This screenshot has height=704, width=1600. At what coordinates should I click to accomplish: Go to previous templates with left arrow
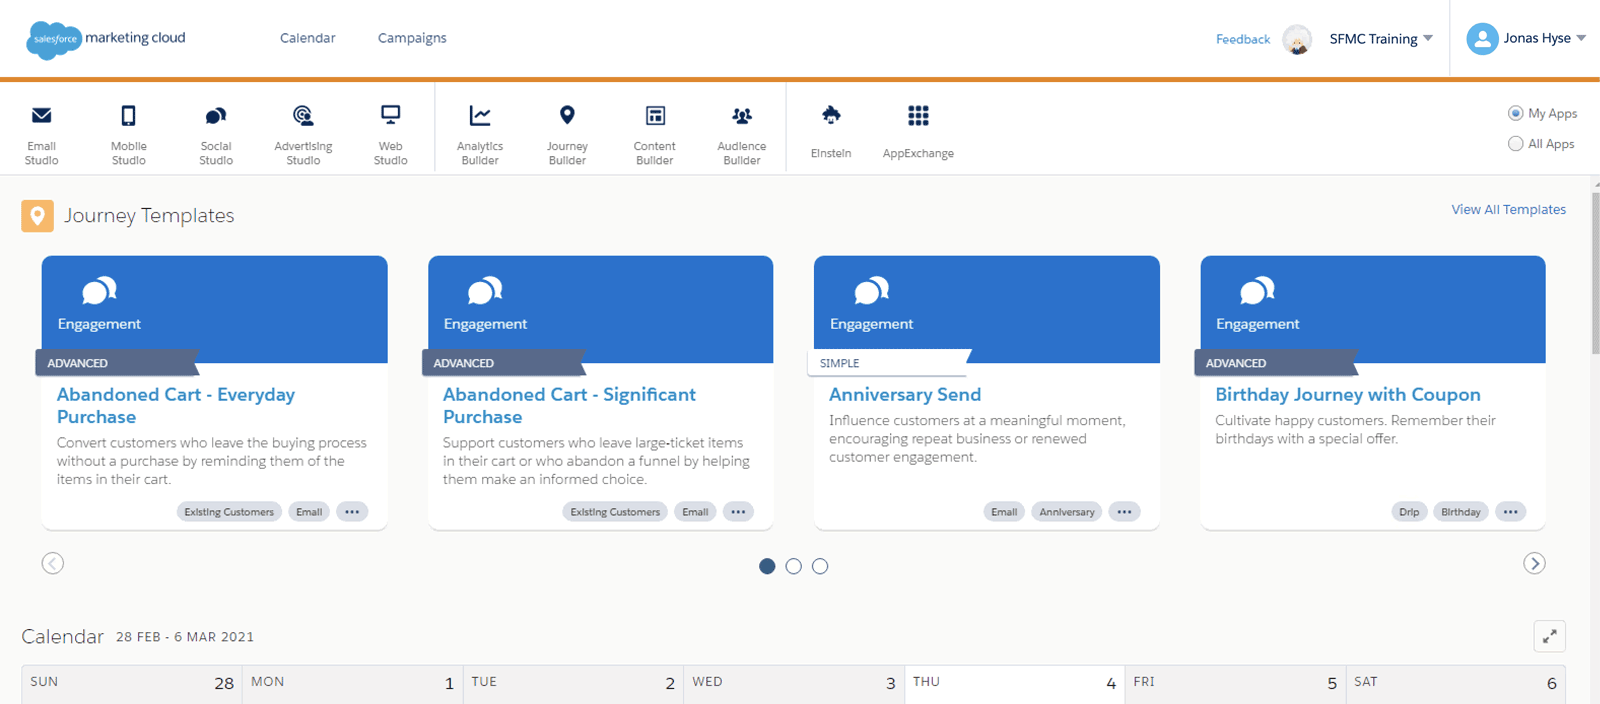tap(53, 563)
